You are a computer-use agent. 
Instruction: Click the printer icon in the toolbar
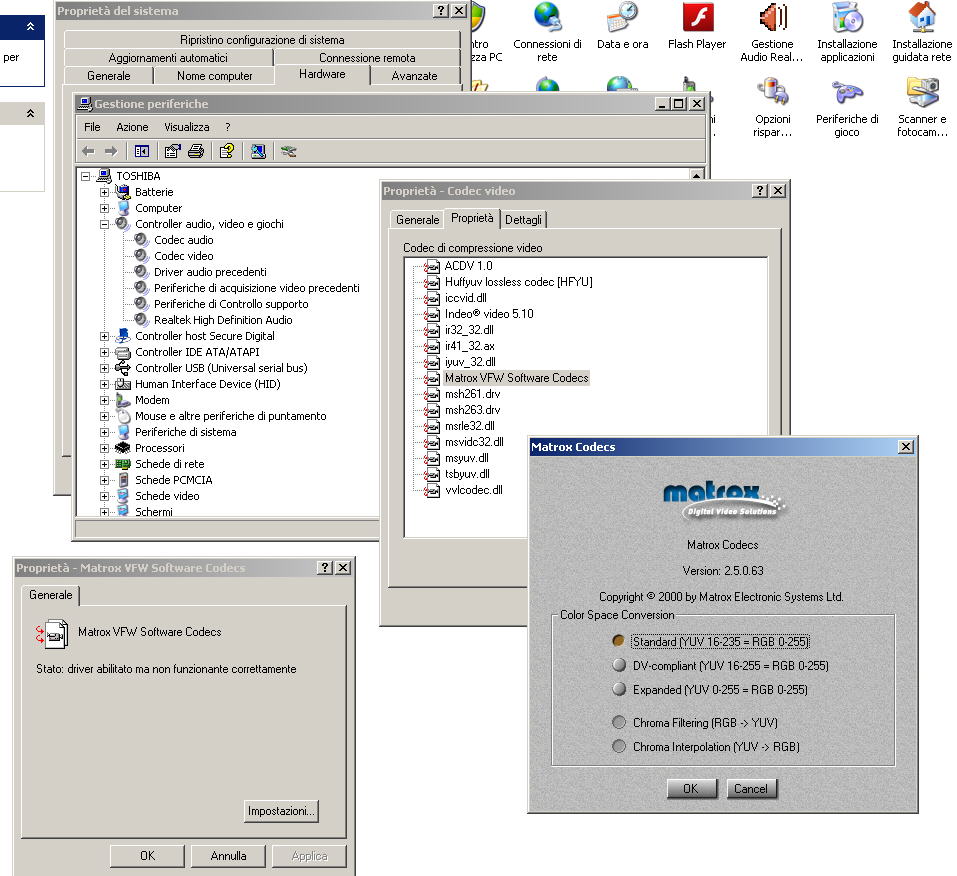(196, 151)
